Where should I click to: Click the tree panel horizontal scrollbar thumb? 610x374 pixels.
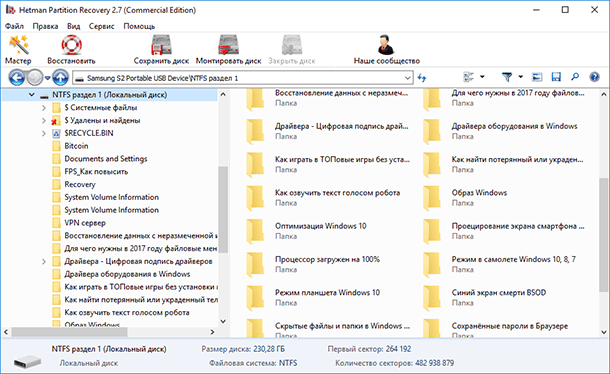[69, 332]
